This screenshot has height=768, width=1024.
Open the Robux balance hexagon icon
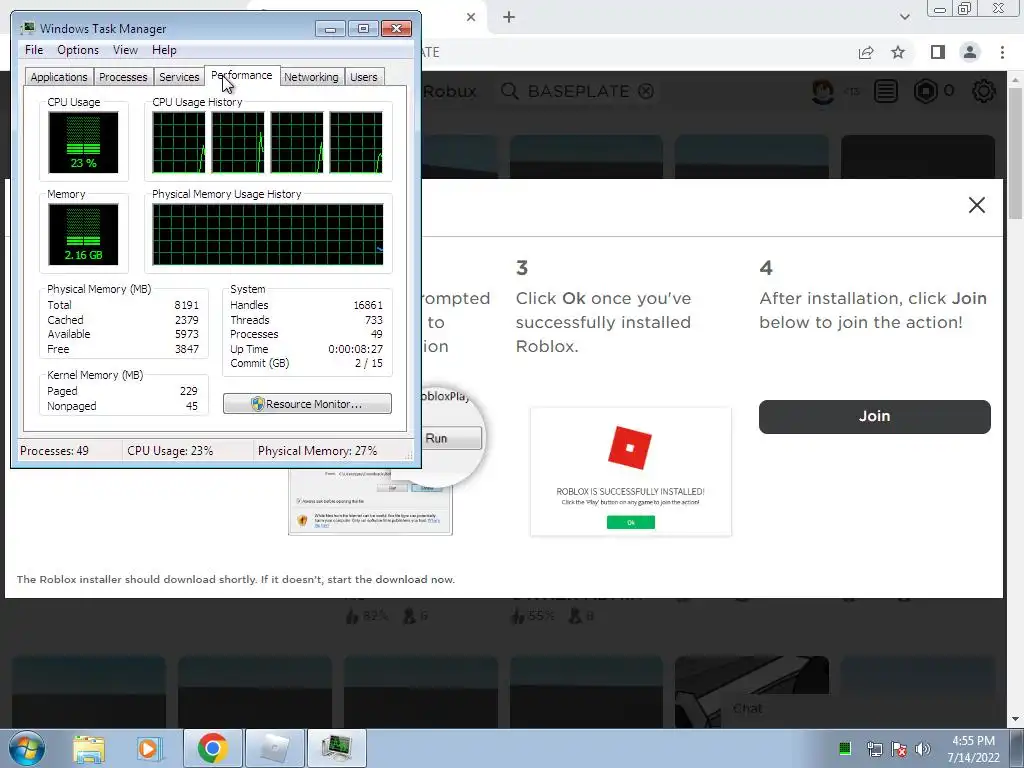pyautogui.click(x=925, y=91)
